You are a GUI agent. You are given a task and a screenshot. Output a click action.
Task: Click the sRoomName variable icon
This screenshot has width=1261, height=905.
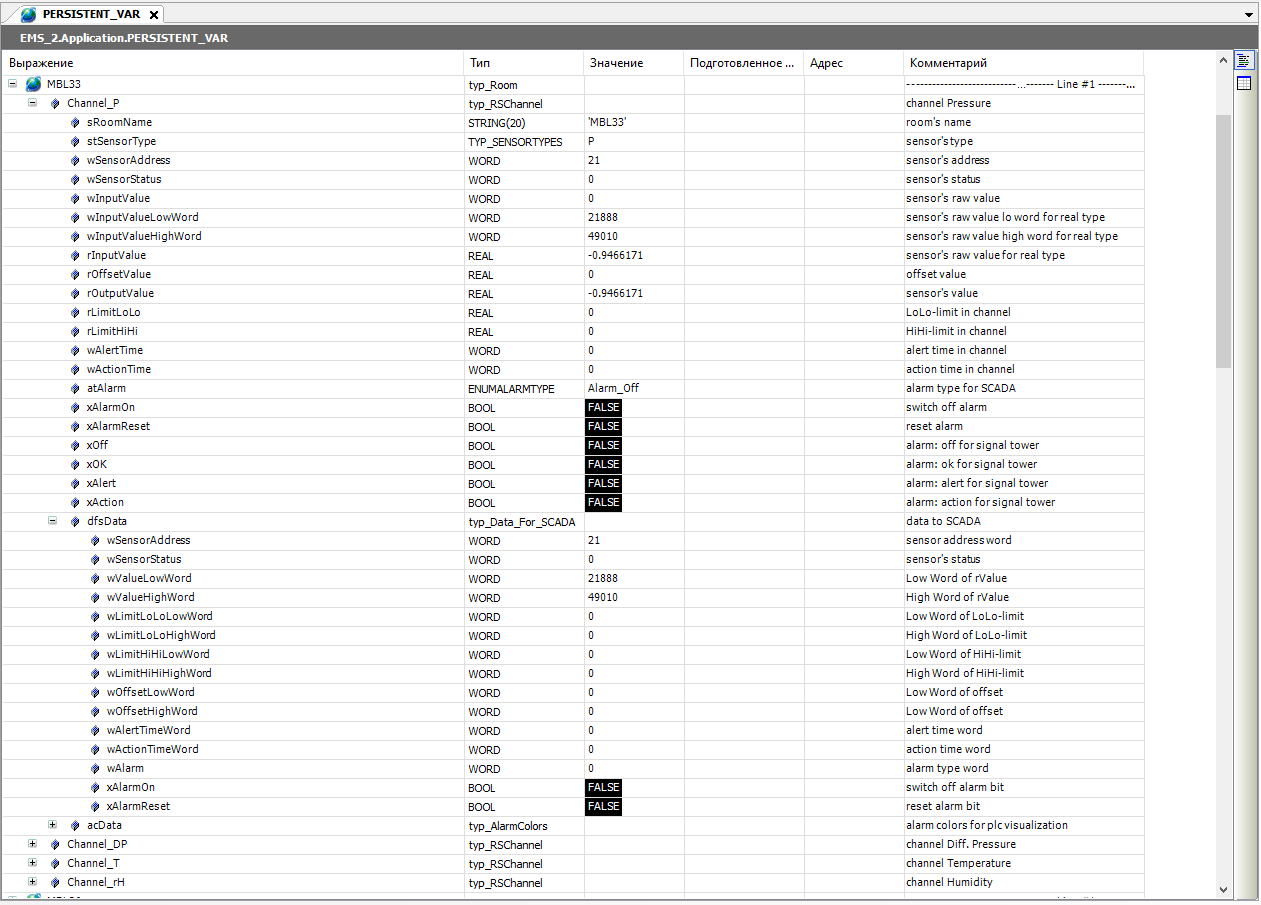(x=75, y=122)
